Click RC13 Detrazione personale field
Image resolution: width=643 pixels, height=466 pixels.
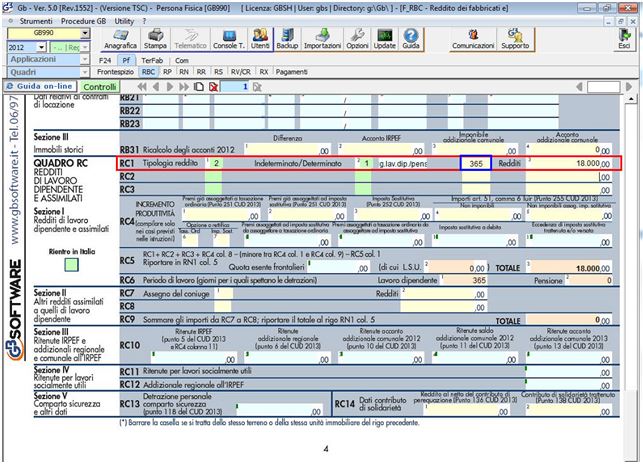tap(279, 411)
